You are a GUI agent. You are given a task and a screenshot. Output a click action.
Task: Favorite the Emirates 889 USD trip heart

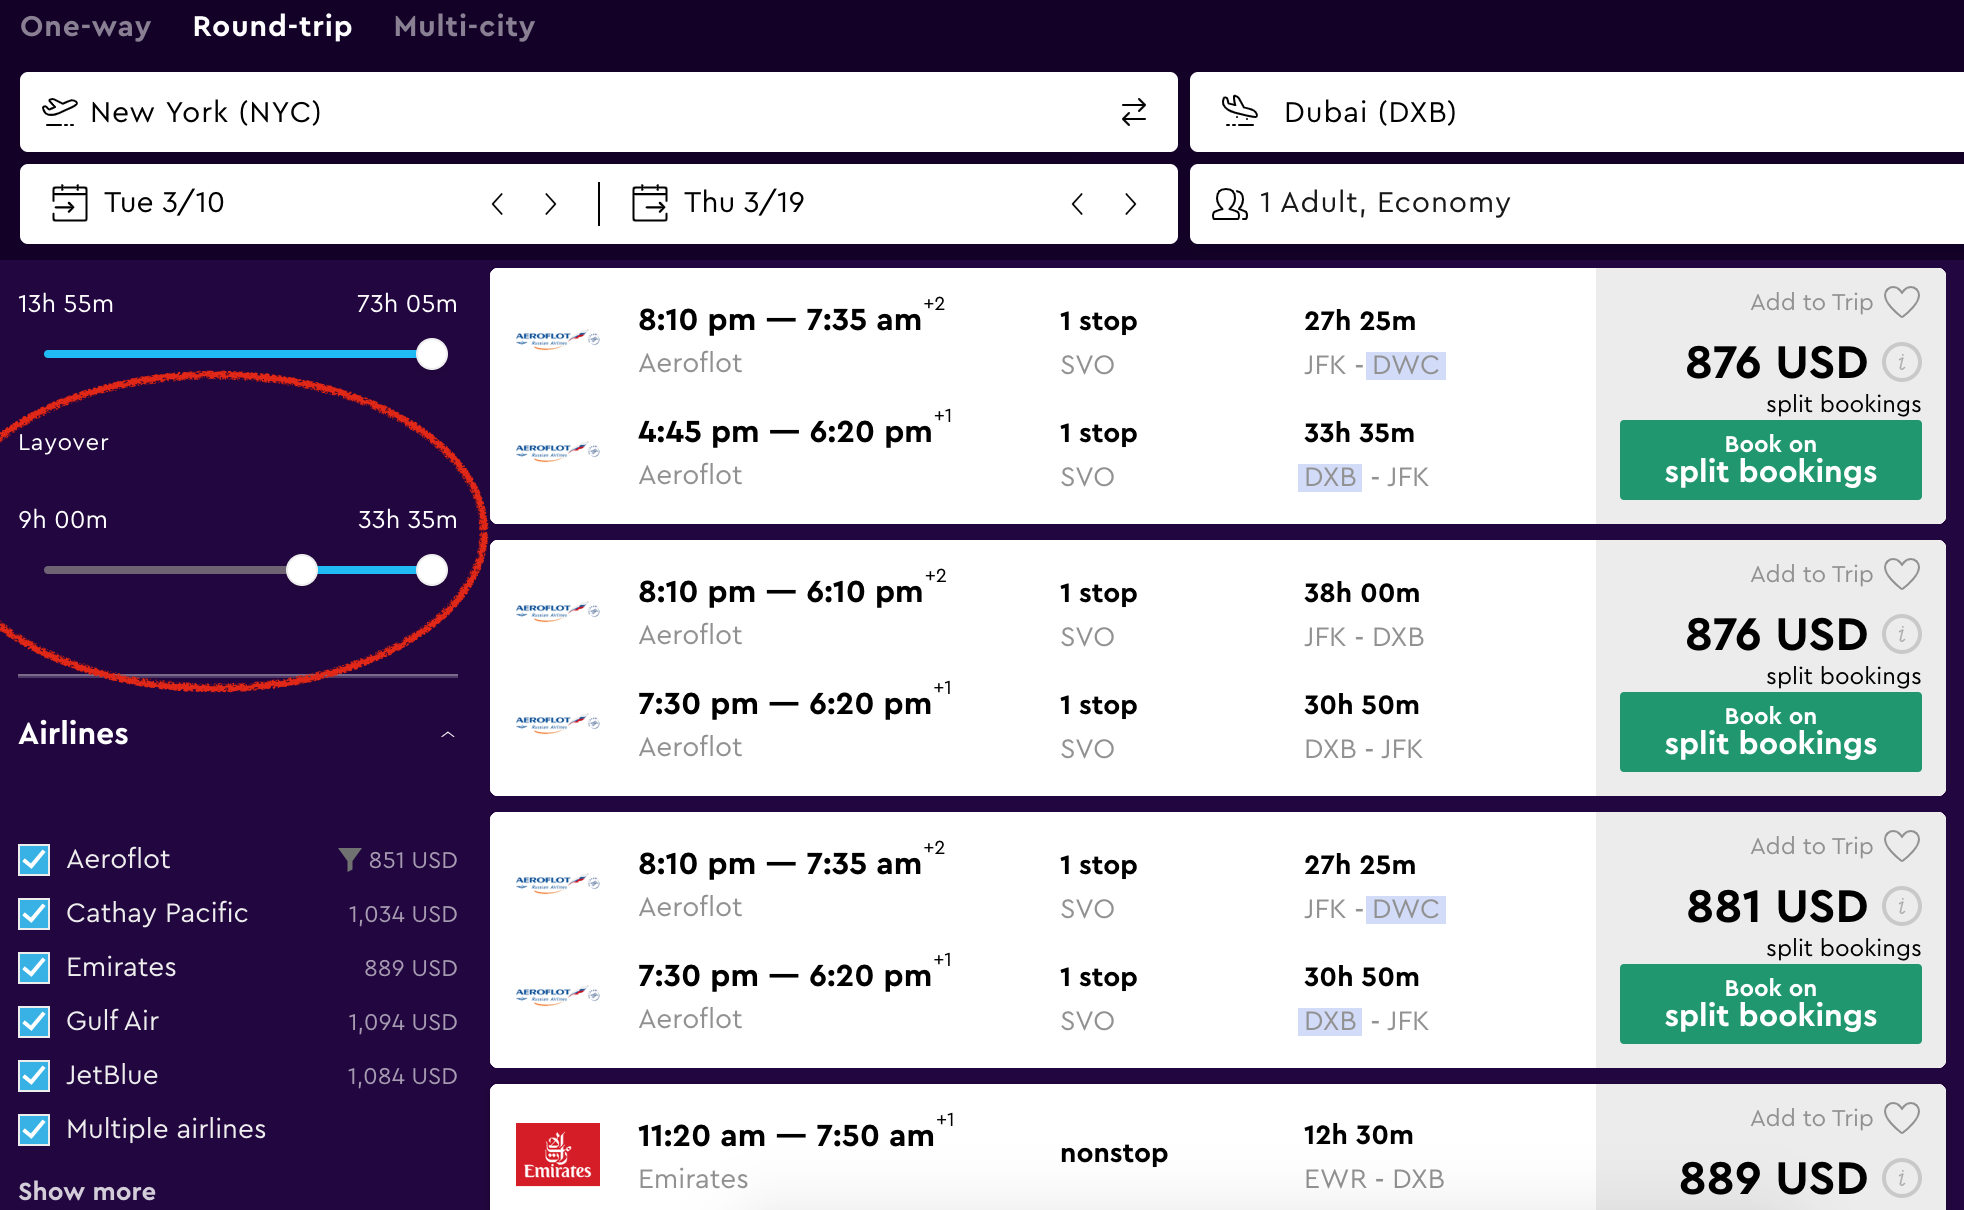[x=1902, y=1118]
